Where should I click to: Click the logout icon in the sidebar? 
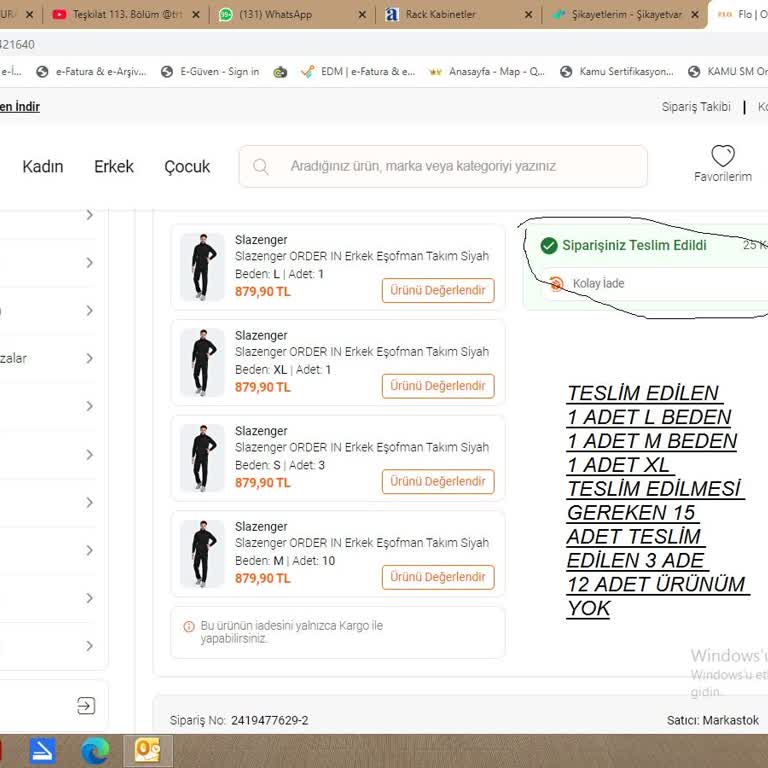tap(86, 706)
